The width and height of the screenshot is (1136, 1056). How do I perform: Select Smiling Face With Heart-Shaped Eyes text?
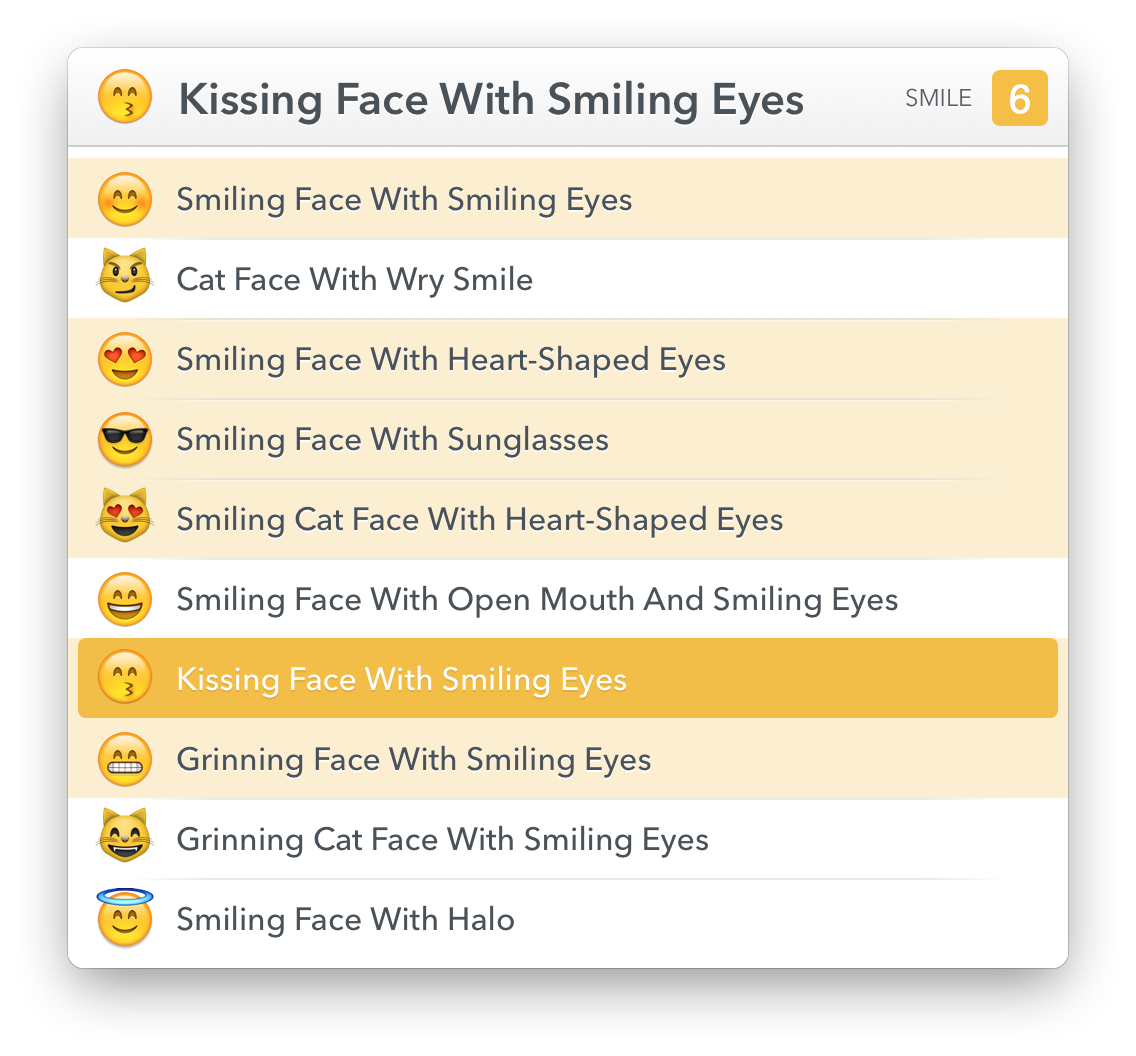[x=450, y=359]
